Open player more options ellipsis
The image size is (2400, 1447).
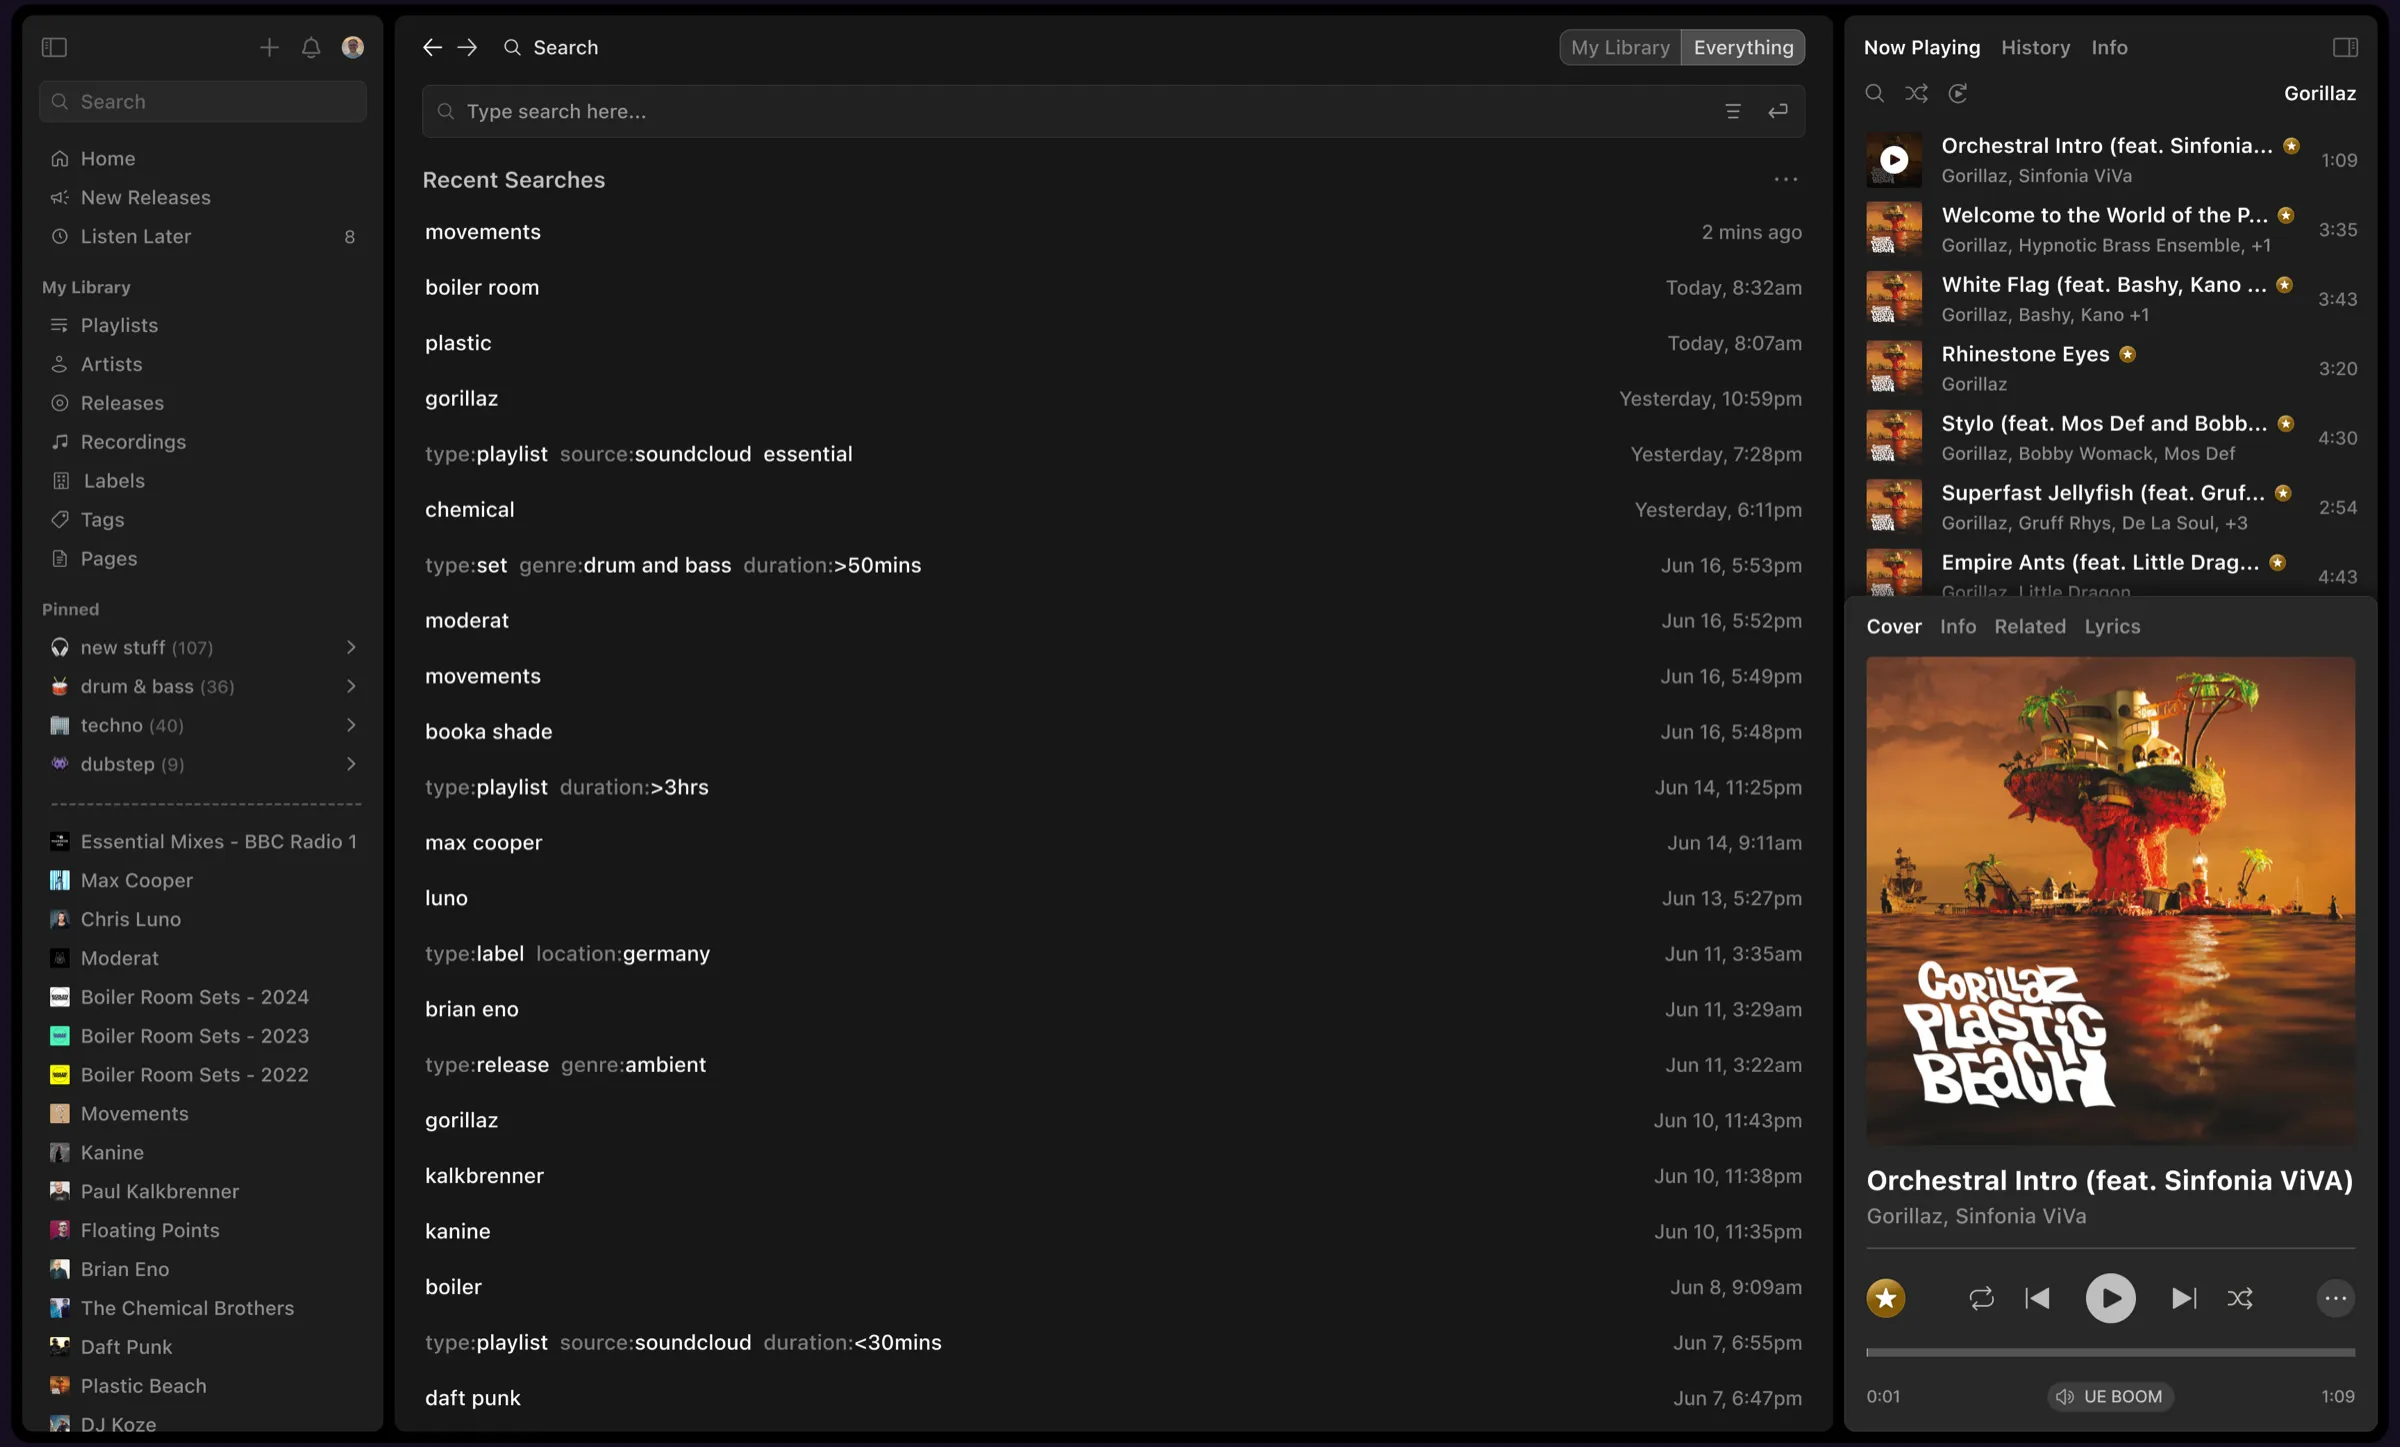tap(2335, 1298)
